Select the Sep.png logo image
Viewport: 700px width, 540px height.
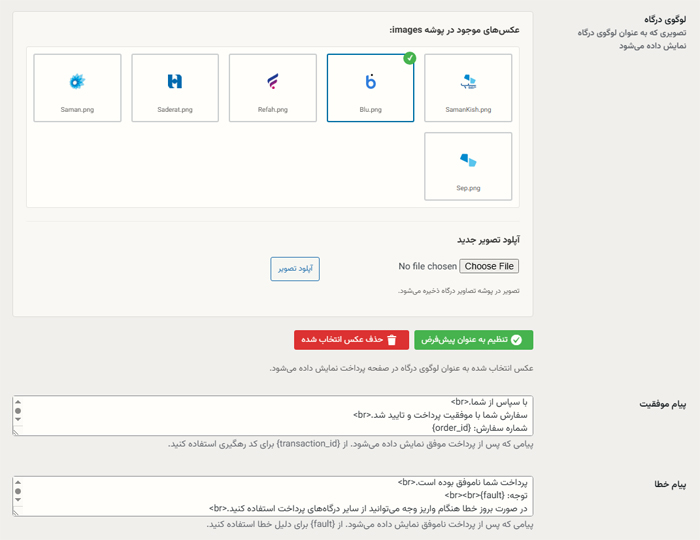click(x=468, y=166)
